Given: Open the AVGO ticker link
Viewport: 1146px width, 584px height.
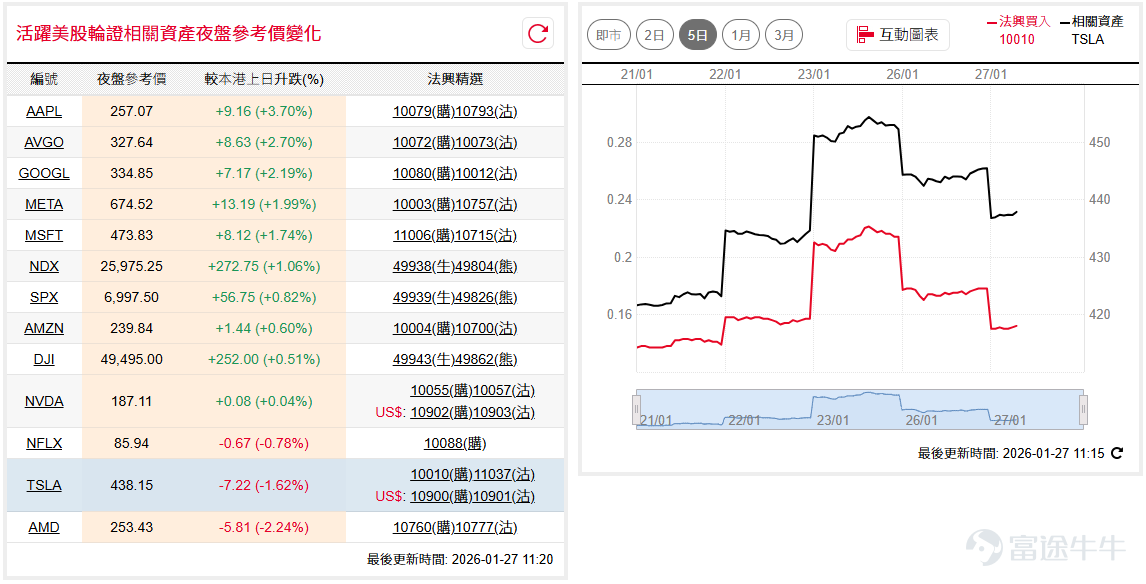Looking at the screenshot, I should click(44, 143).
